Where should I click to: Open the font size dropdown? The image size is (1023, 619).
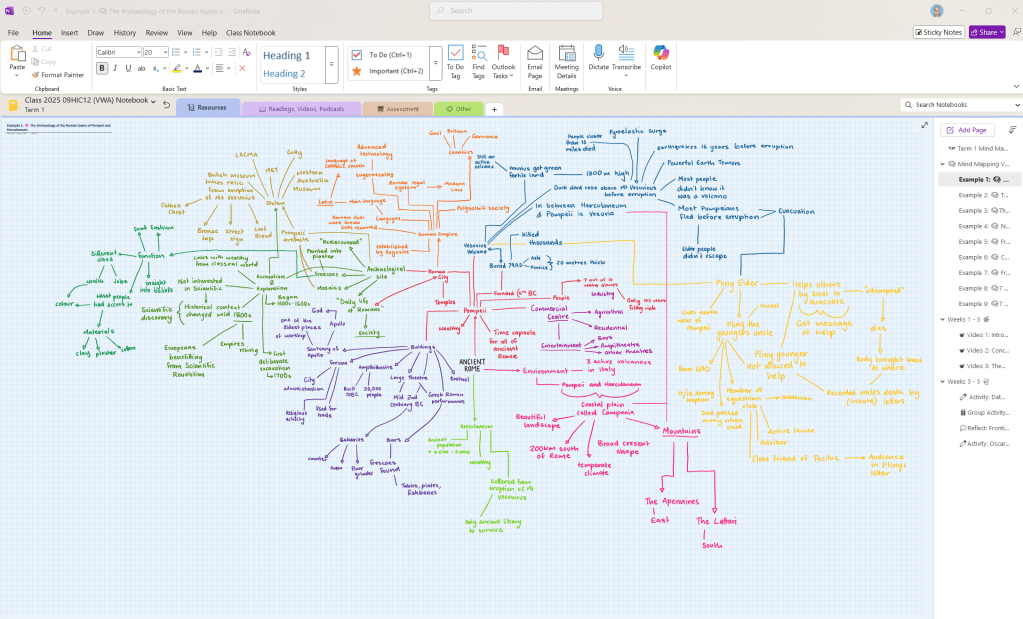coord(165,52)
